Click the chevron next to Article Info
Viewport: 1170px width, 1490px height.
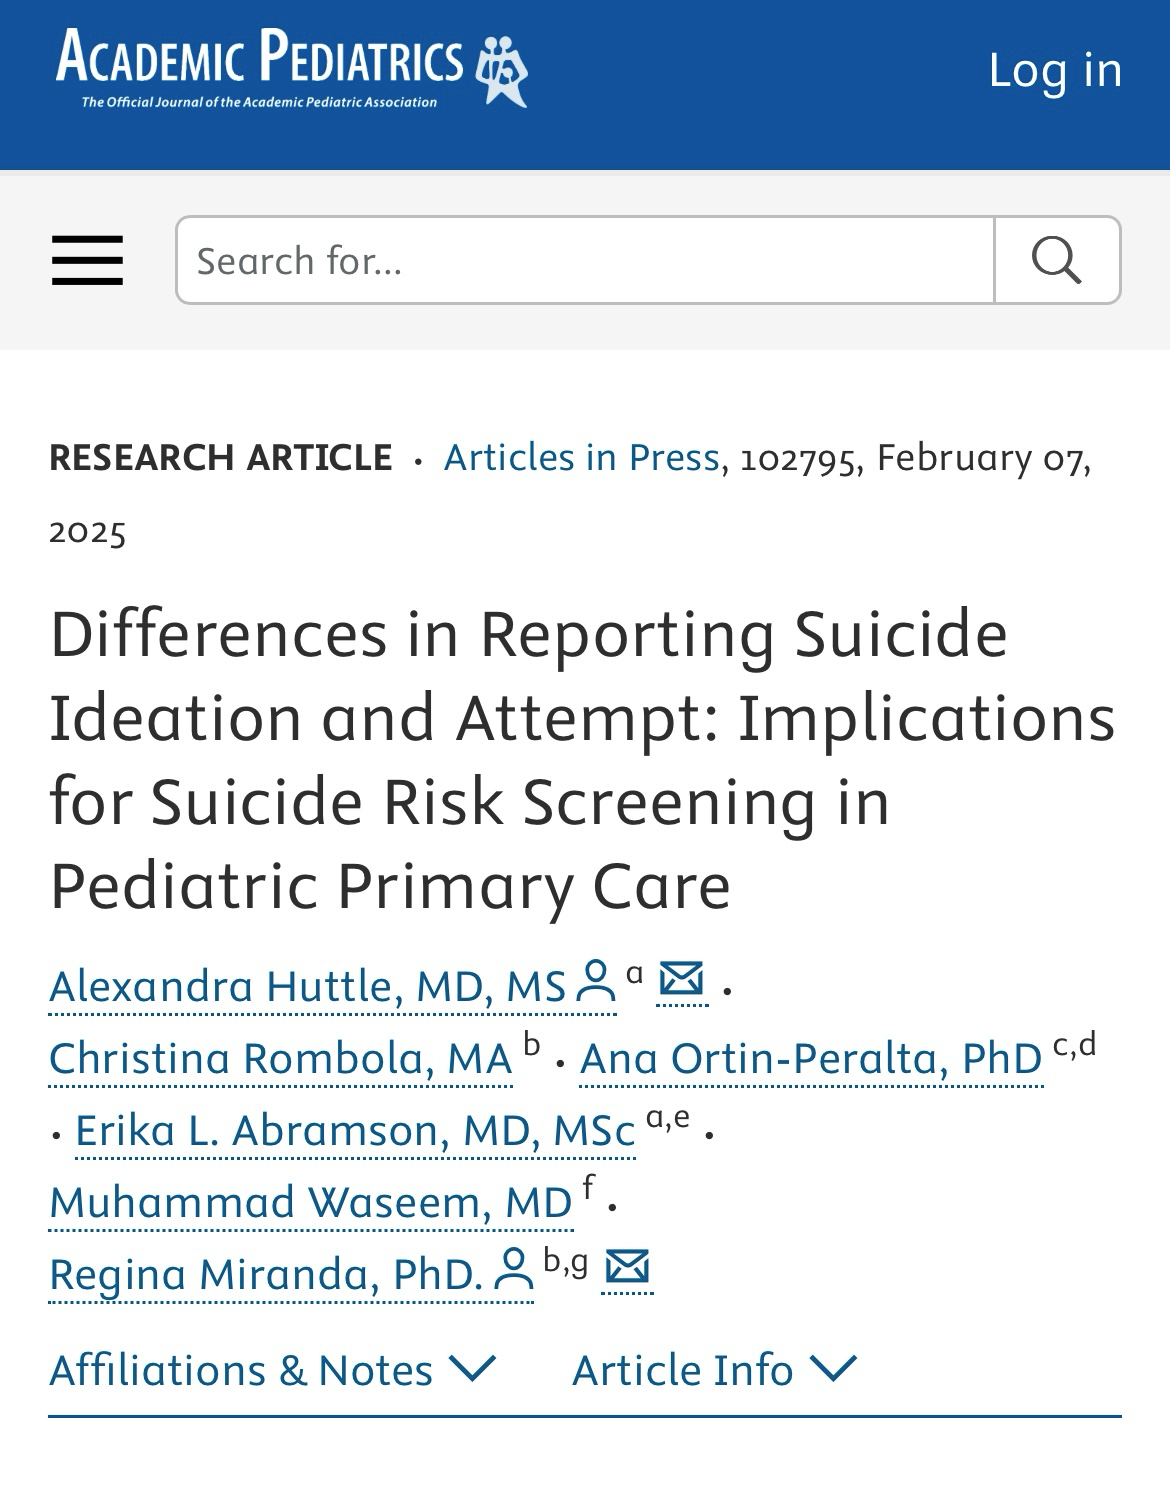[x=833, y=1368]
